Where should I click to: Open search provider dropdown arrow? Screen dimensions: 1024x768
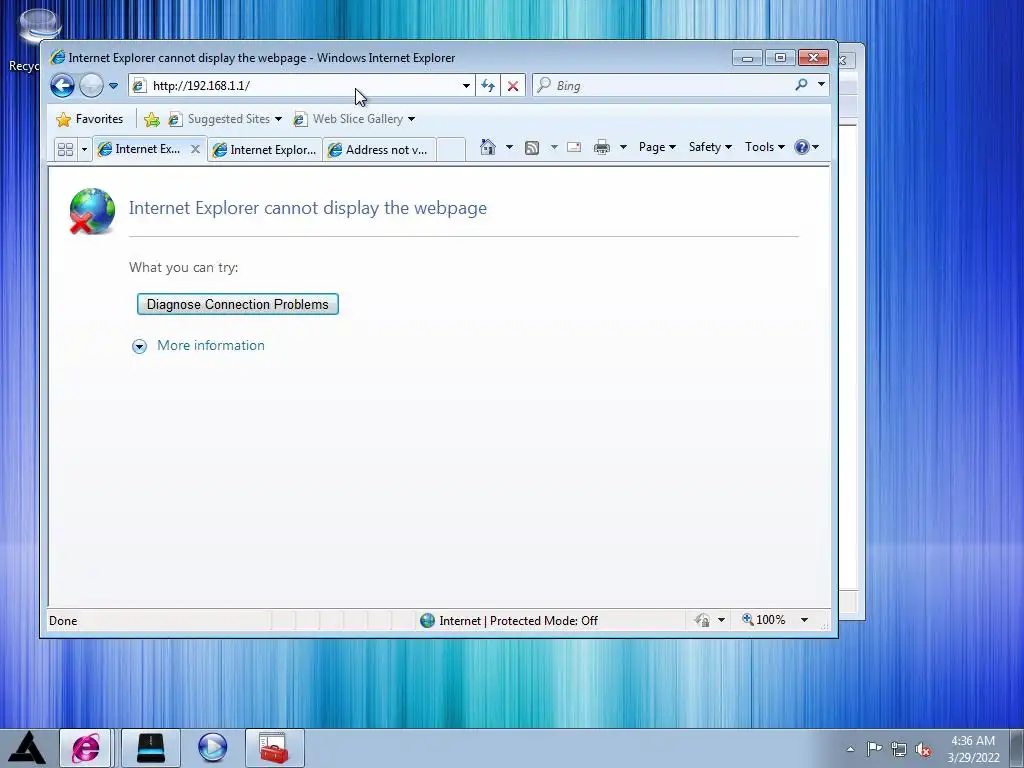click(822, 85)
